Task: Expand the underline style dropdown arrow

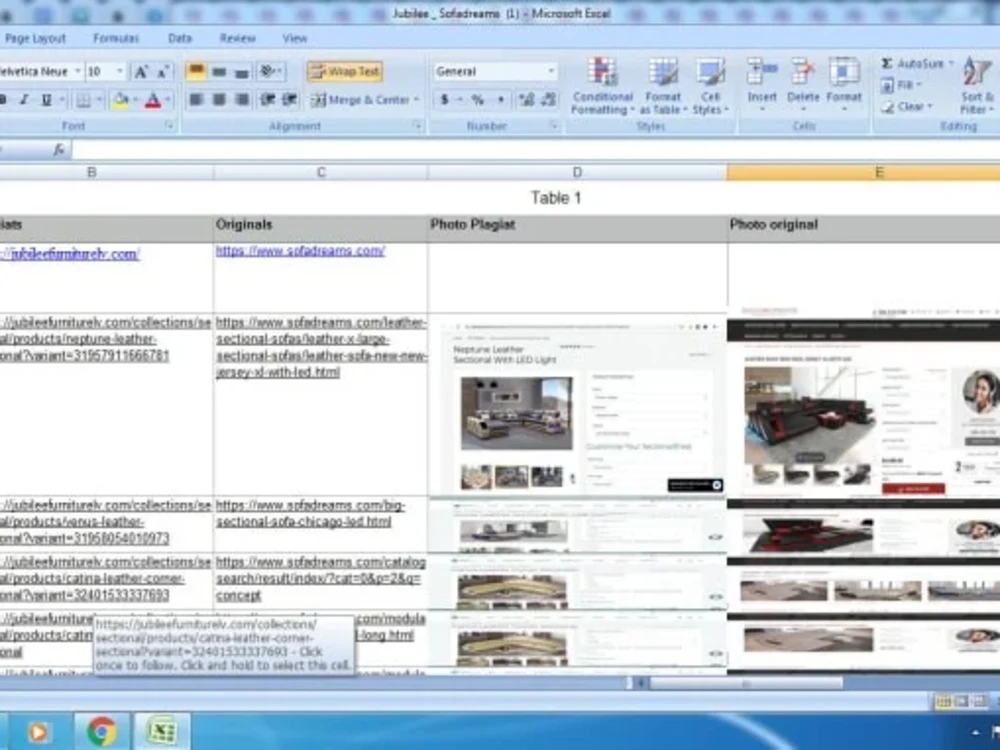Action: 62,100
